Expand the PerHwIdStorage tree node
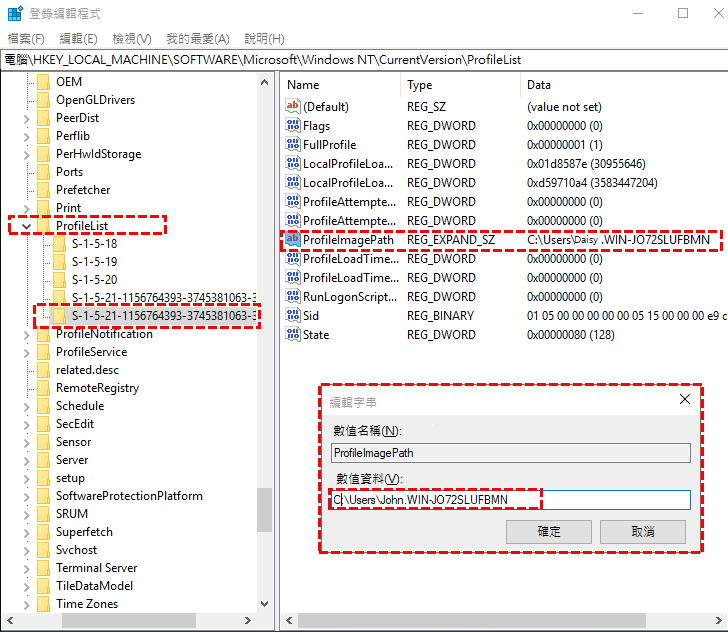 point(26,155)
